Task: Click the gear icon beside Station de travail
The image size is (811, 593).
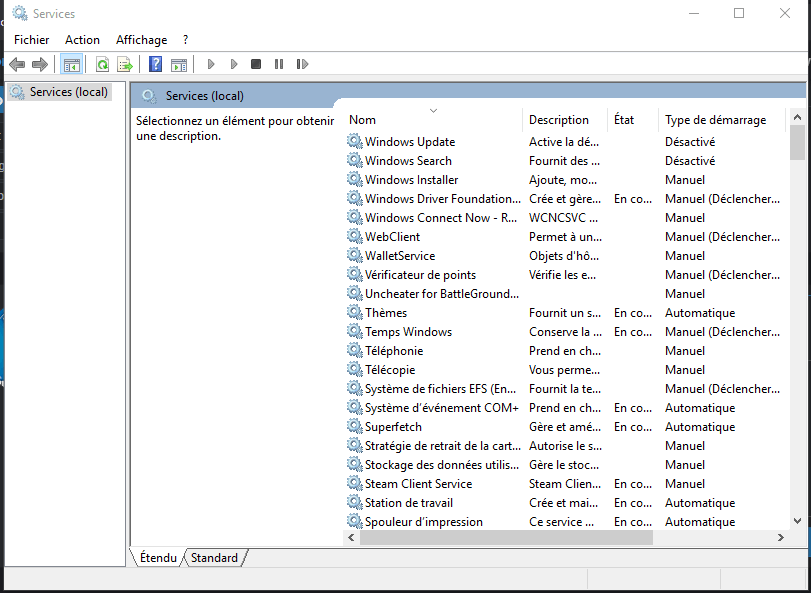Action: (354, 503)
